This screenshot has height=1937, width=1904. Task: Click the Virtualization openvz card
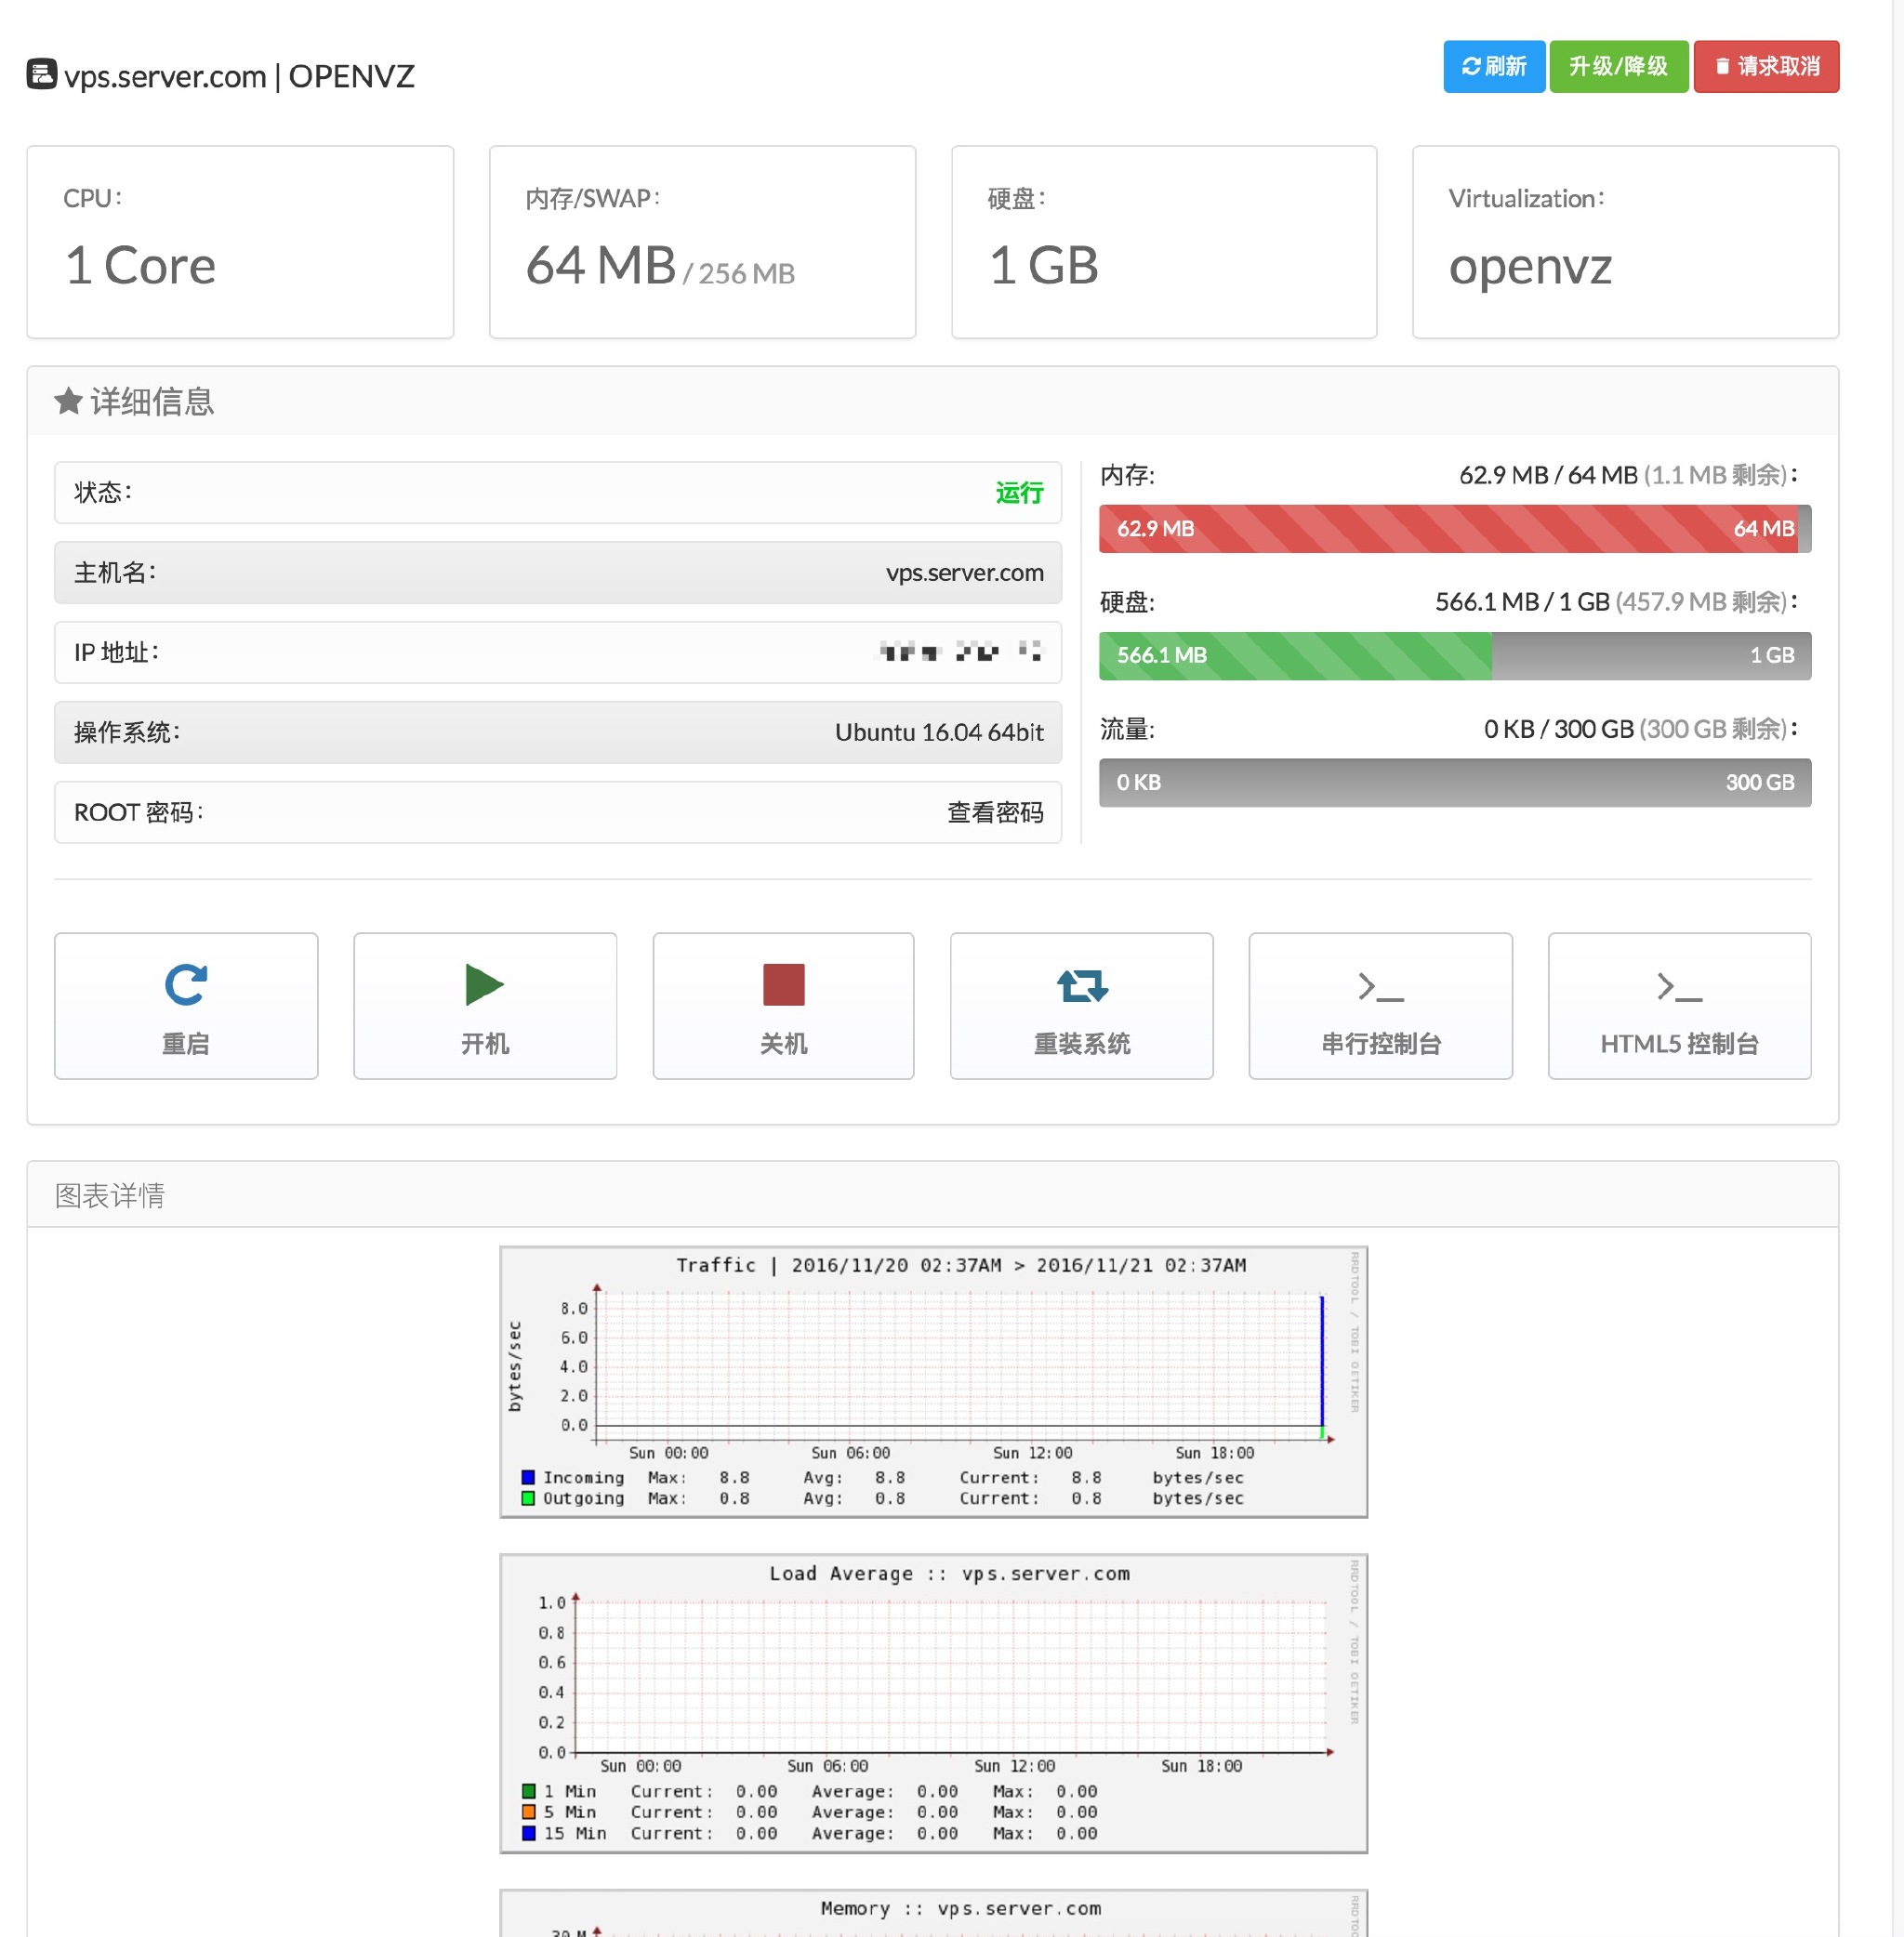pyautogui.click(x=1625, y=242)
